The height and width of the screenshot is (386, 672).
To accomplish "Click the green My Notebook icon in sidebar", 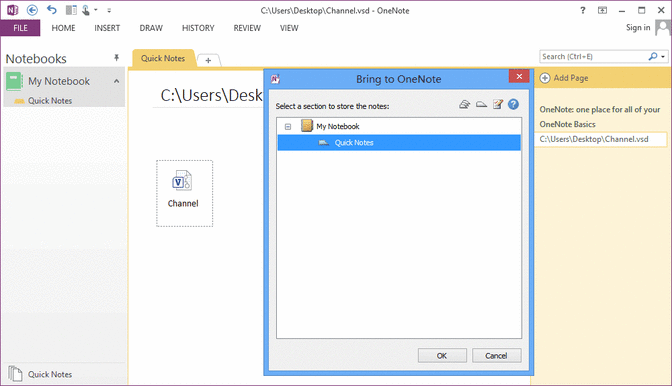I will [x=14, y=81].
